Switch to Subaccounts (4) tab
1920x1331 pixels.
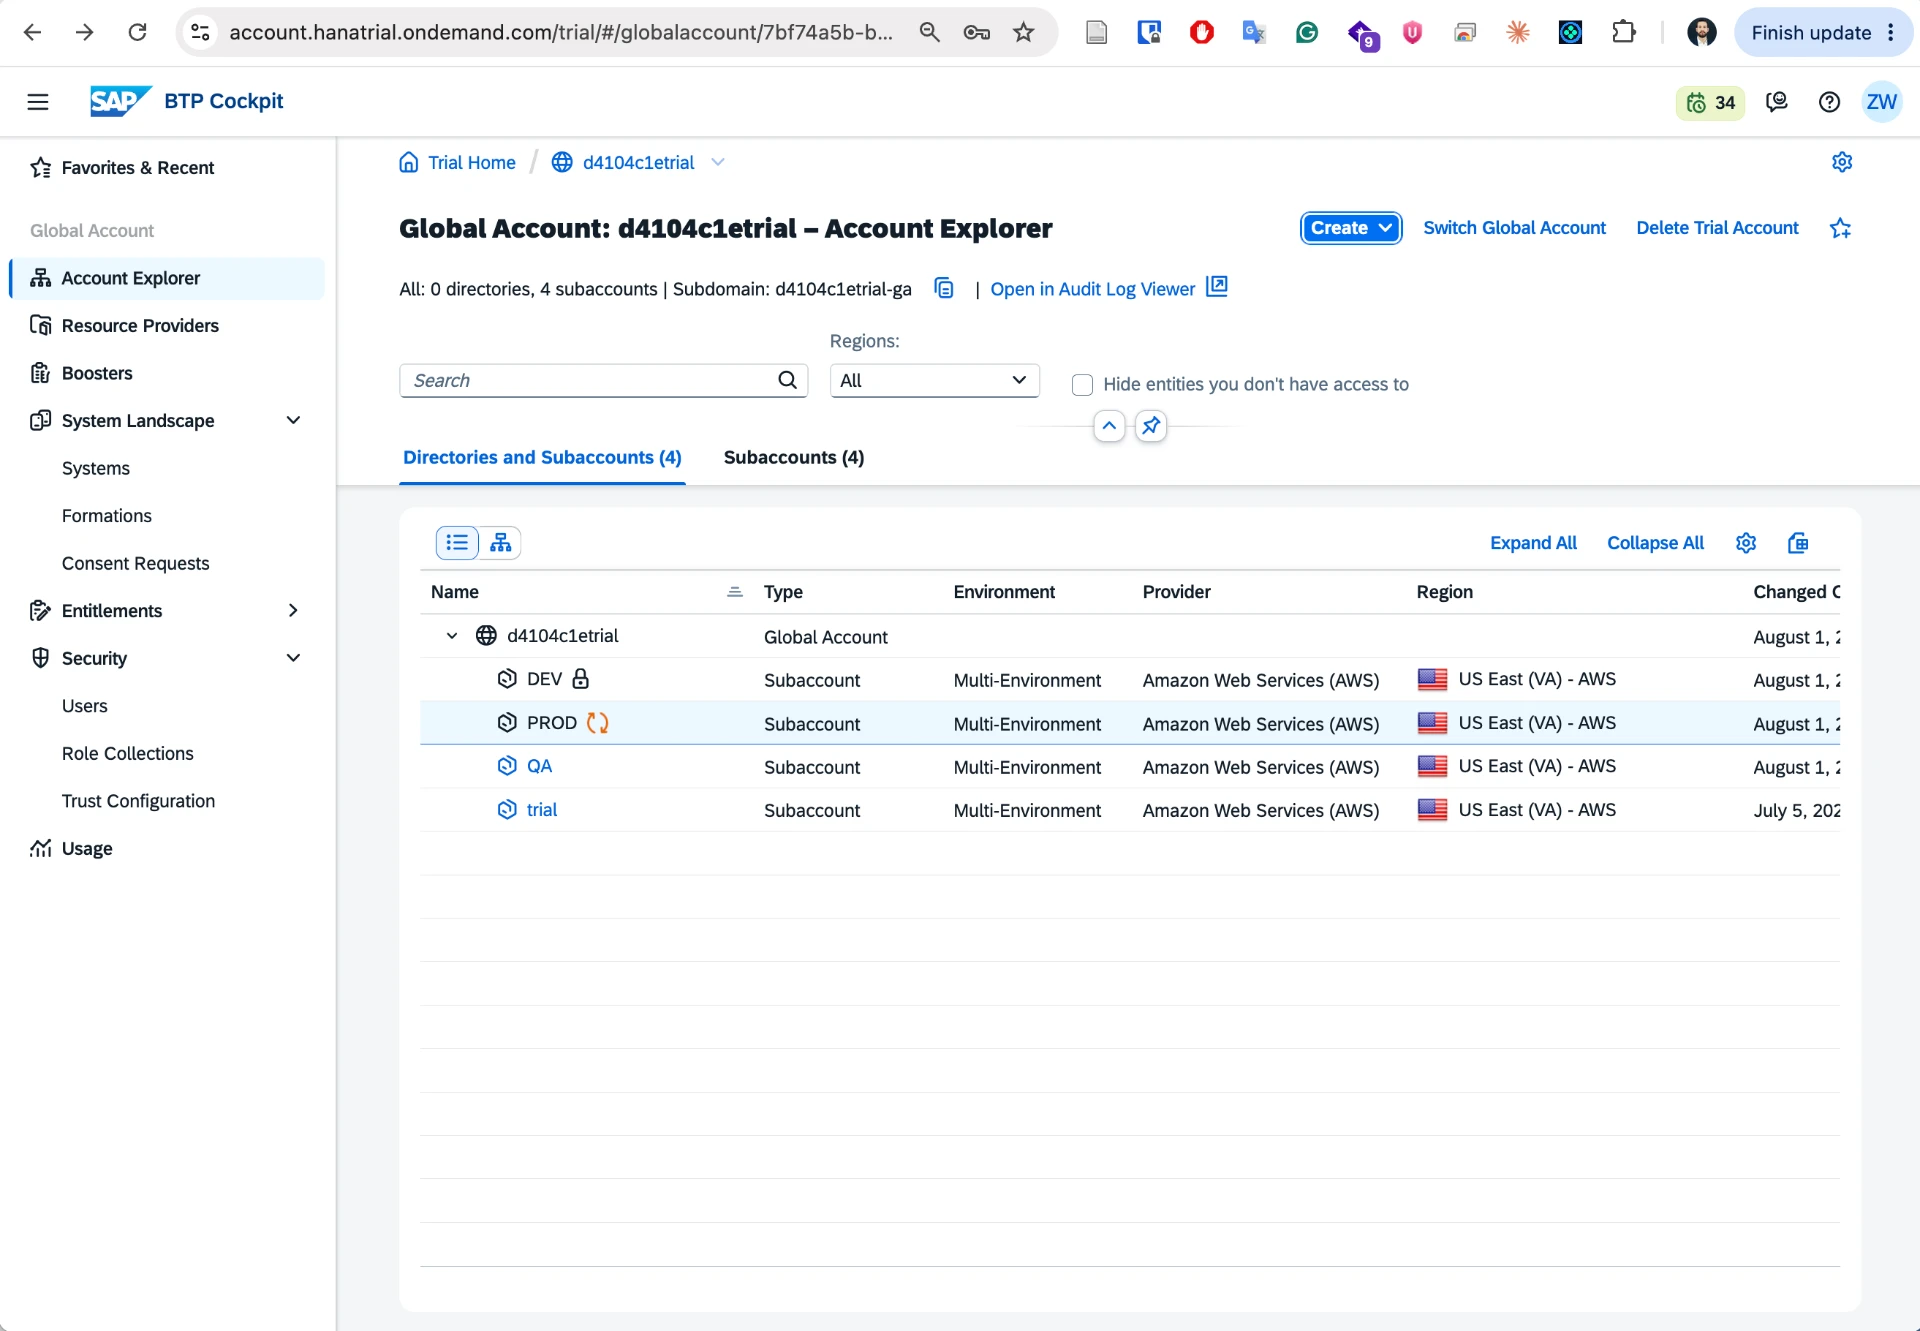(x=794, y=457)
